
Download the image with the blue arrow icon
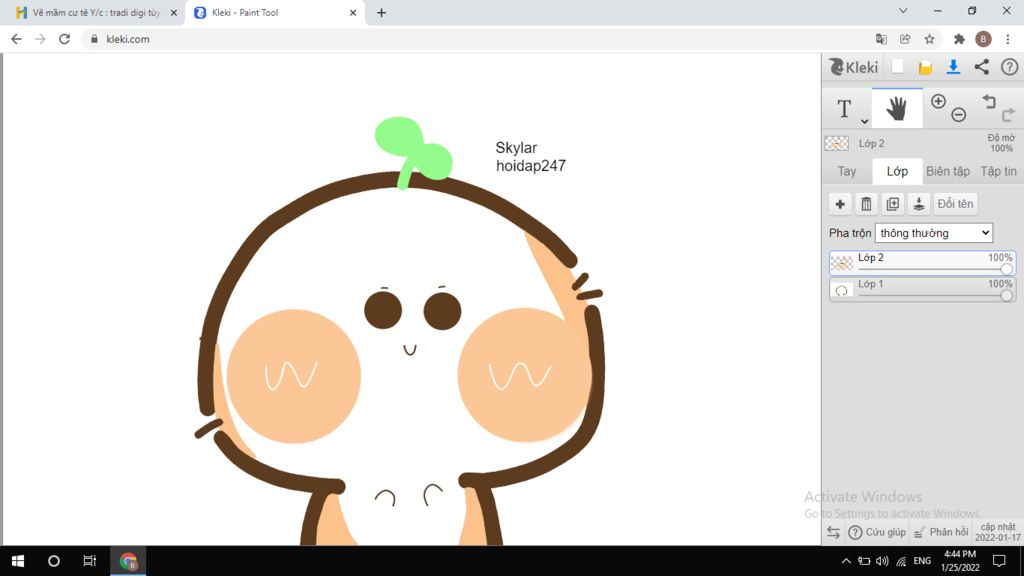[x=953, y=67]
